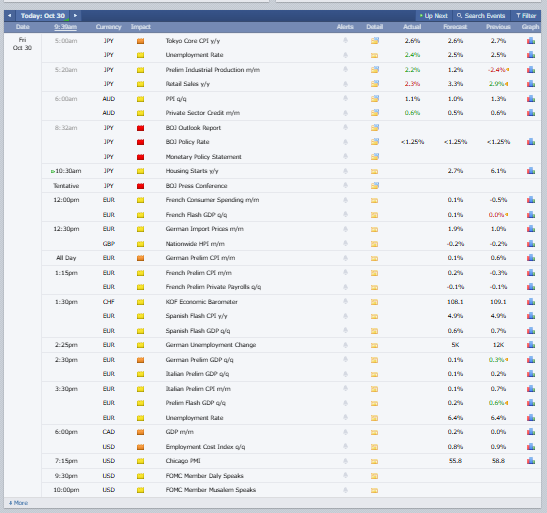547x513 pixels.
Task: Open the Today: Oct 30 date picker
Action: (x=43, y=16)
